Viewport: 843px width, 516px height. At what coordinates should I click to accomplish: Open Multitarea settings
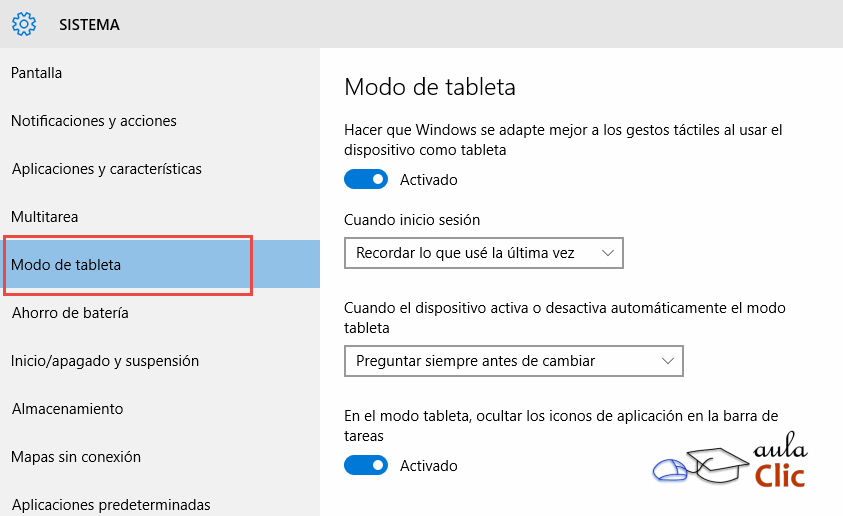(x=45, y=217)
